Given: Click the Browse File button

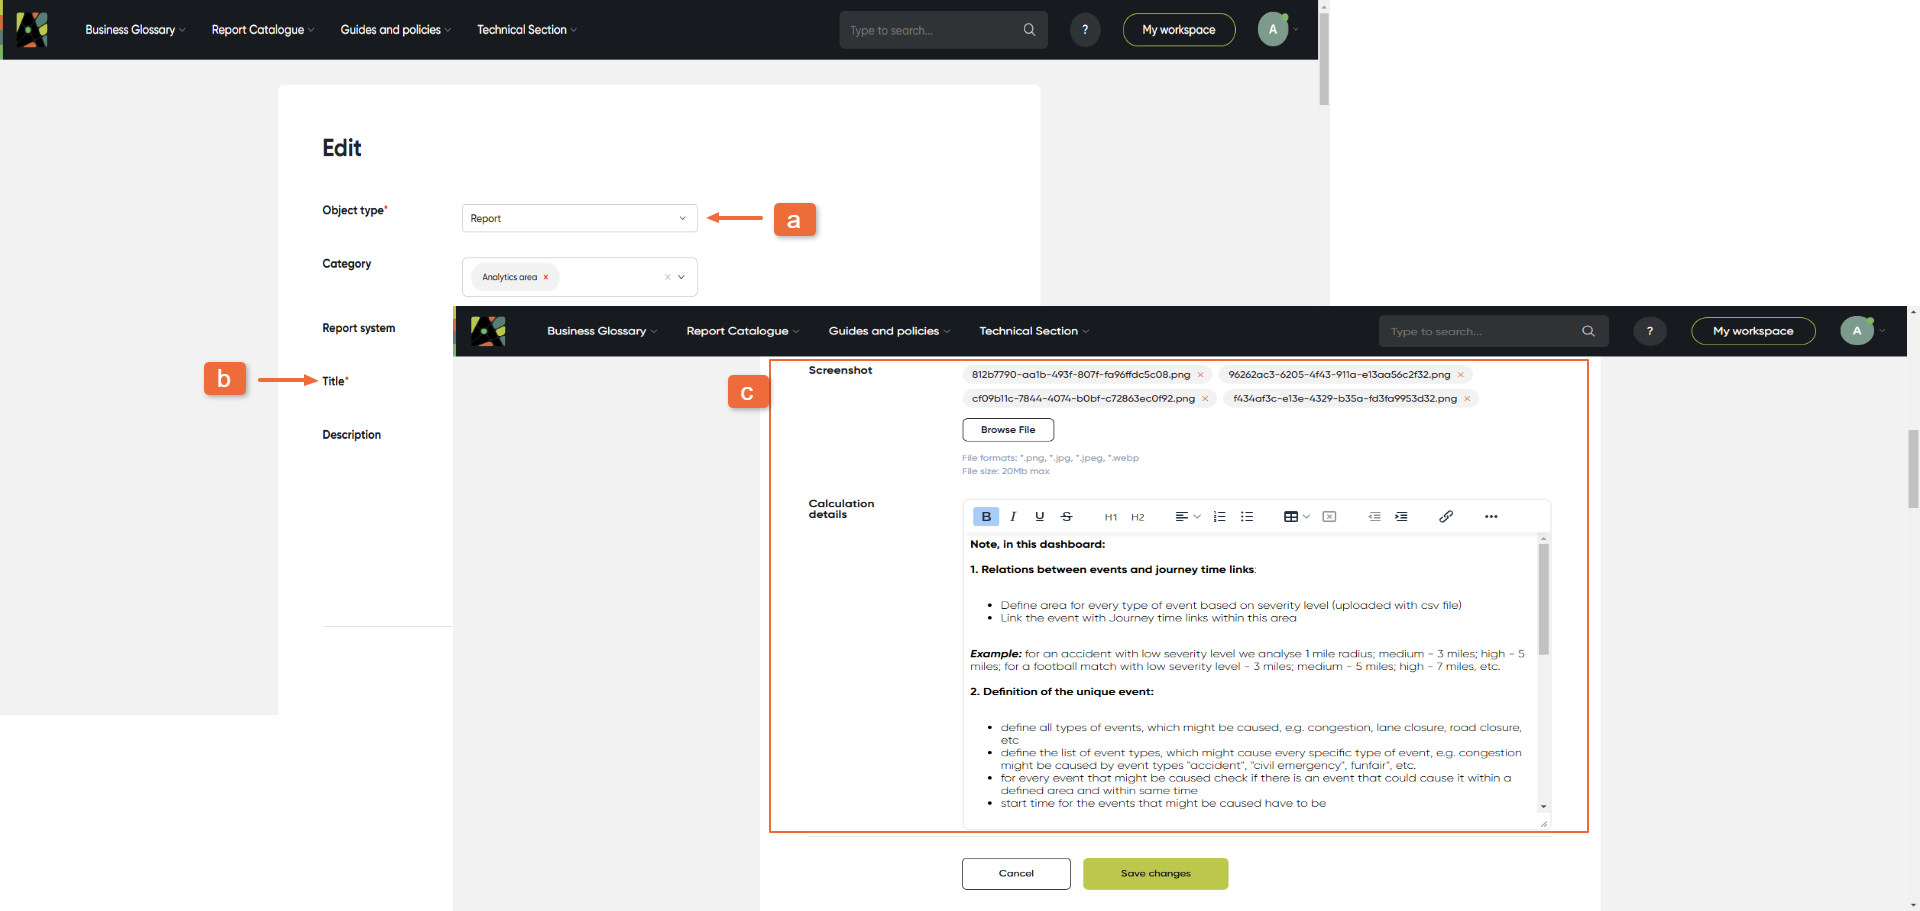Looking at the screenshot, I should tap(1008, 430).
